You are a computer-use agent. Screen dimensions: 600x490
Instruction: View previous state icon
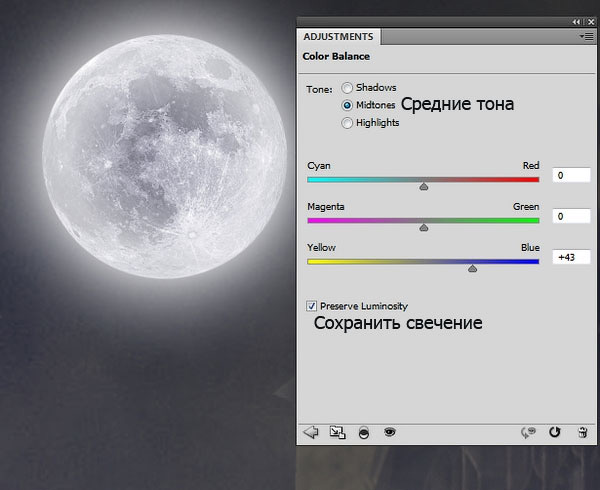[528, 433]
